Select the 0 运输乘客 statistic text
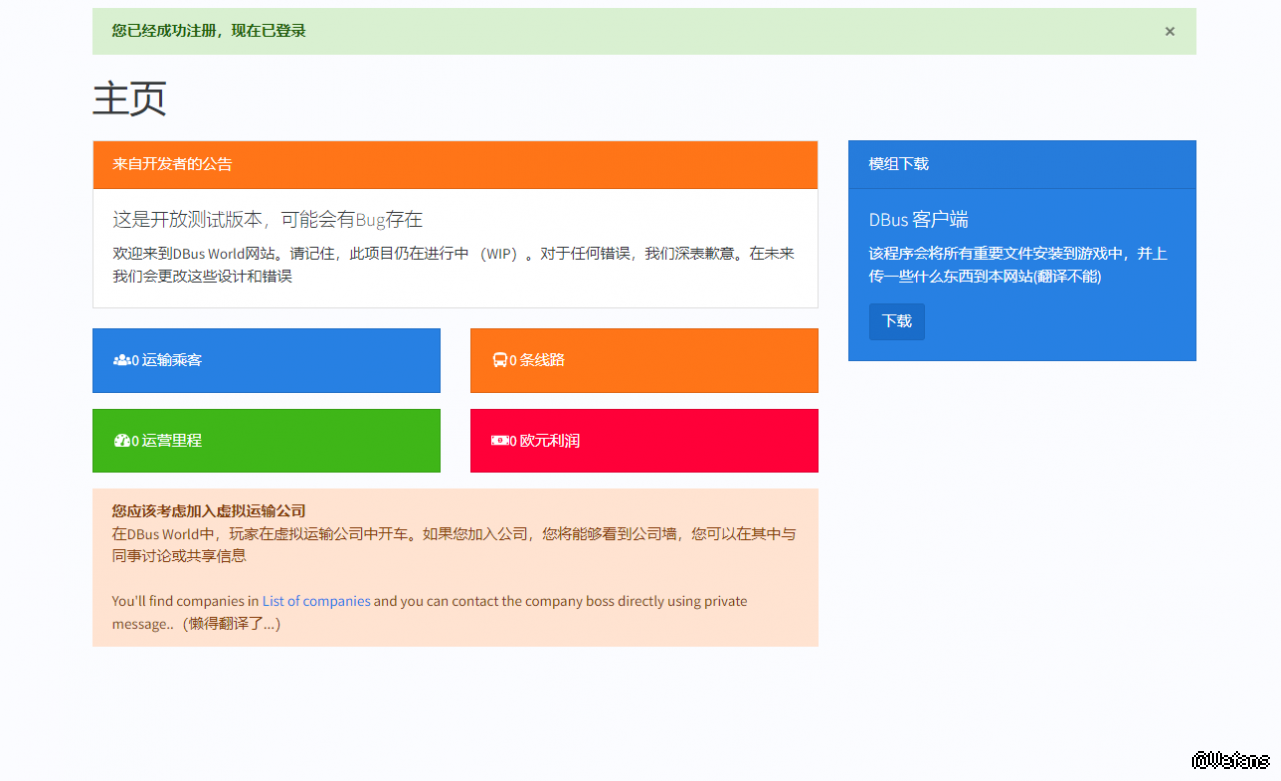This screenshot has height=781, width=1281. tap(167, 360)
